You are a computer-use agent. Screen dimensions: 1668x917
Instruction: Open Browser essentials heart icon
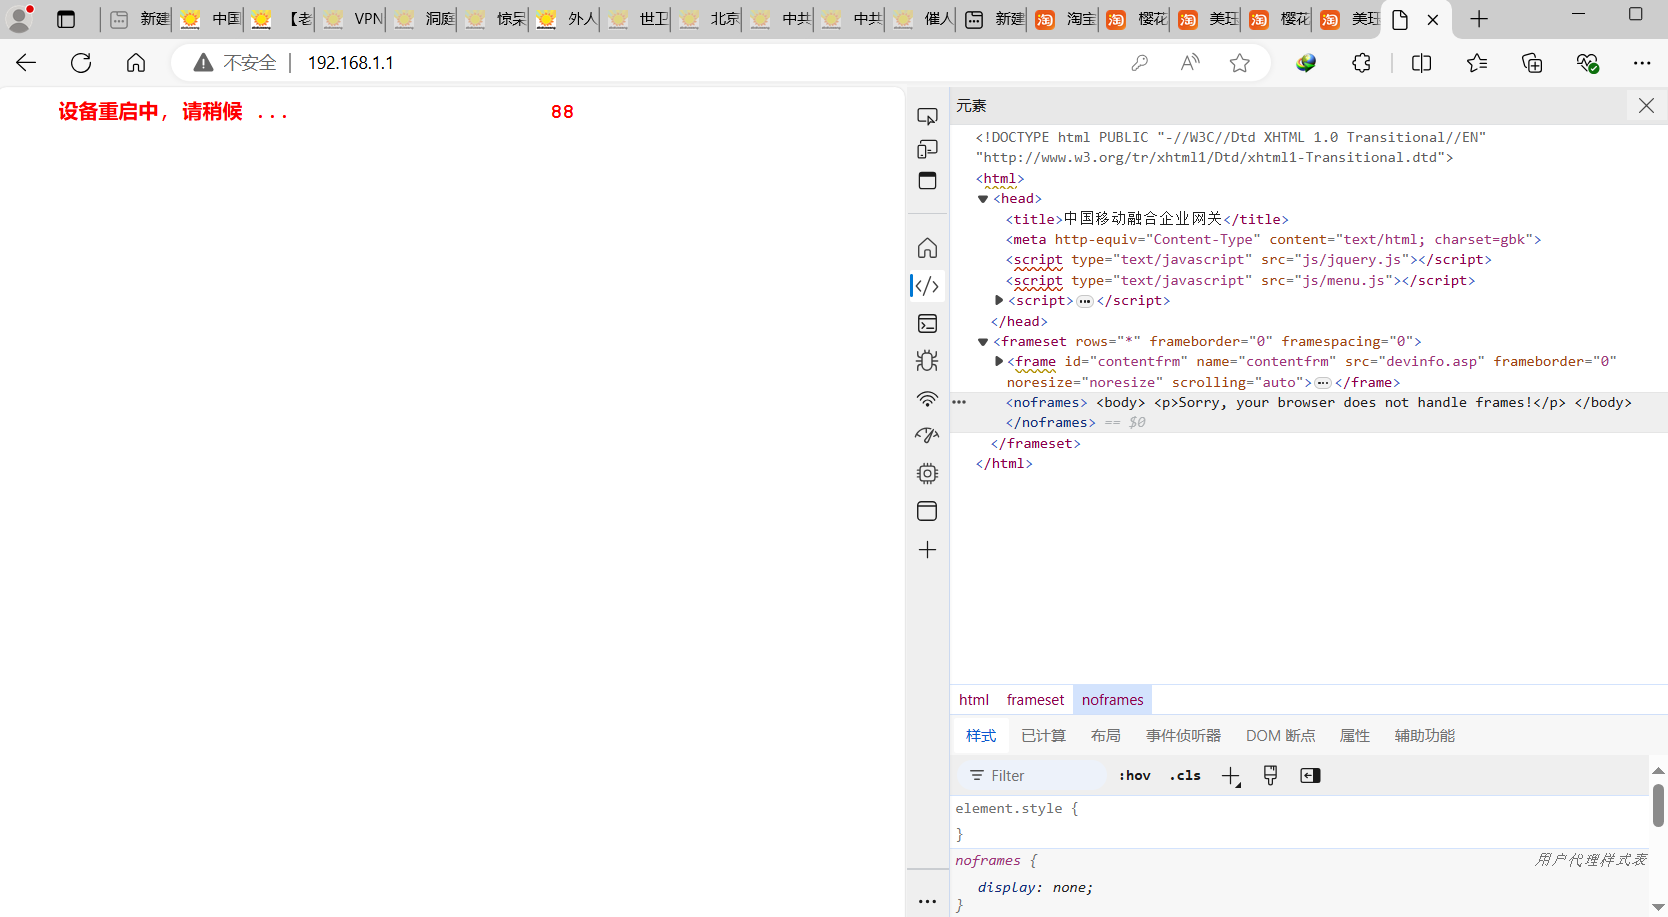tap(1588, 63)
